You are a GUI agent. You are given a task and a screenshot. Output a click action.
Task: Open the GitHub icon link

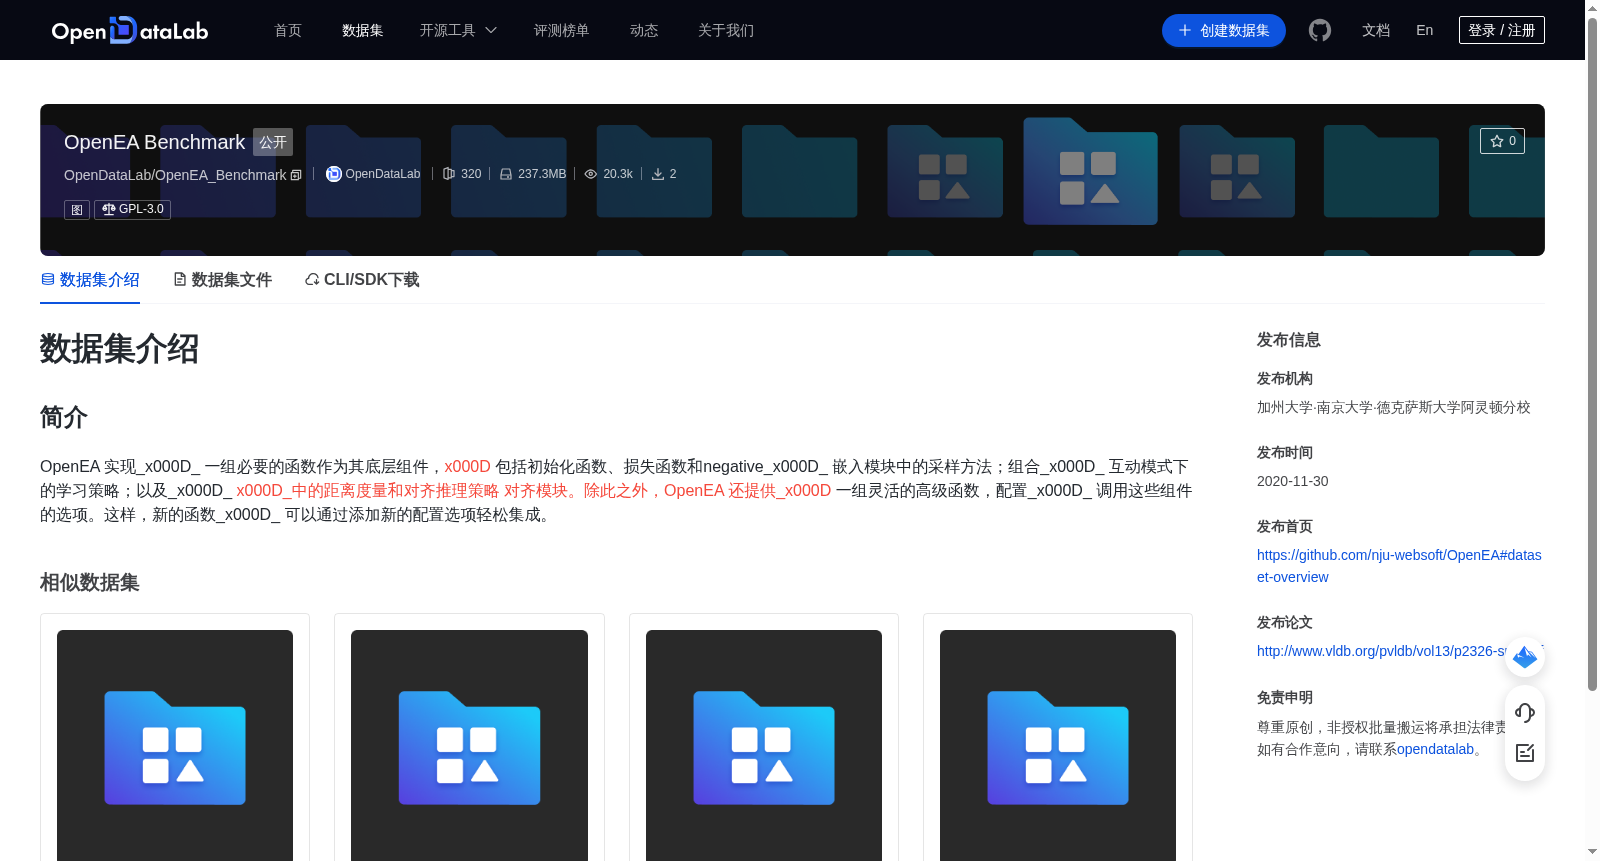tap(1320, 30)
